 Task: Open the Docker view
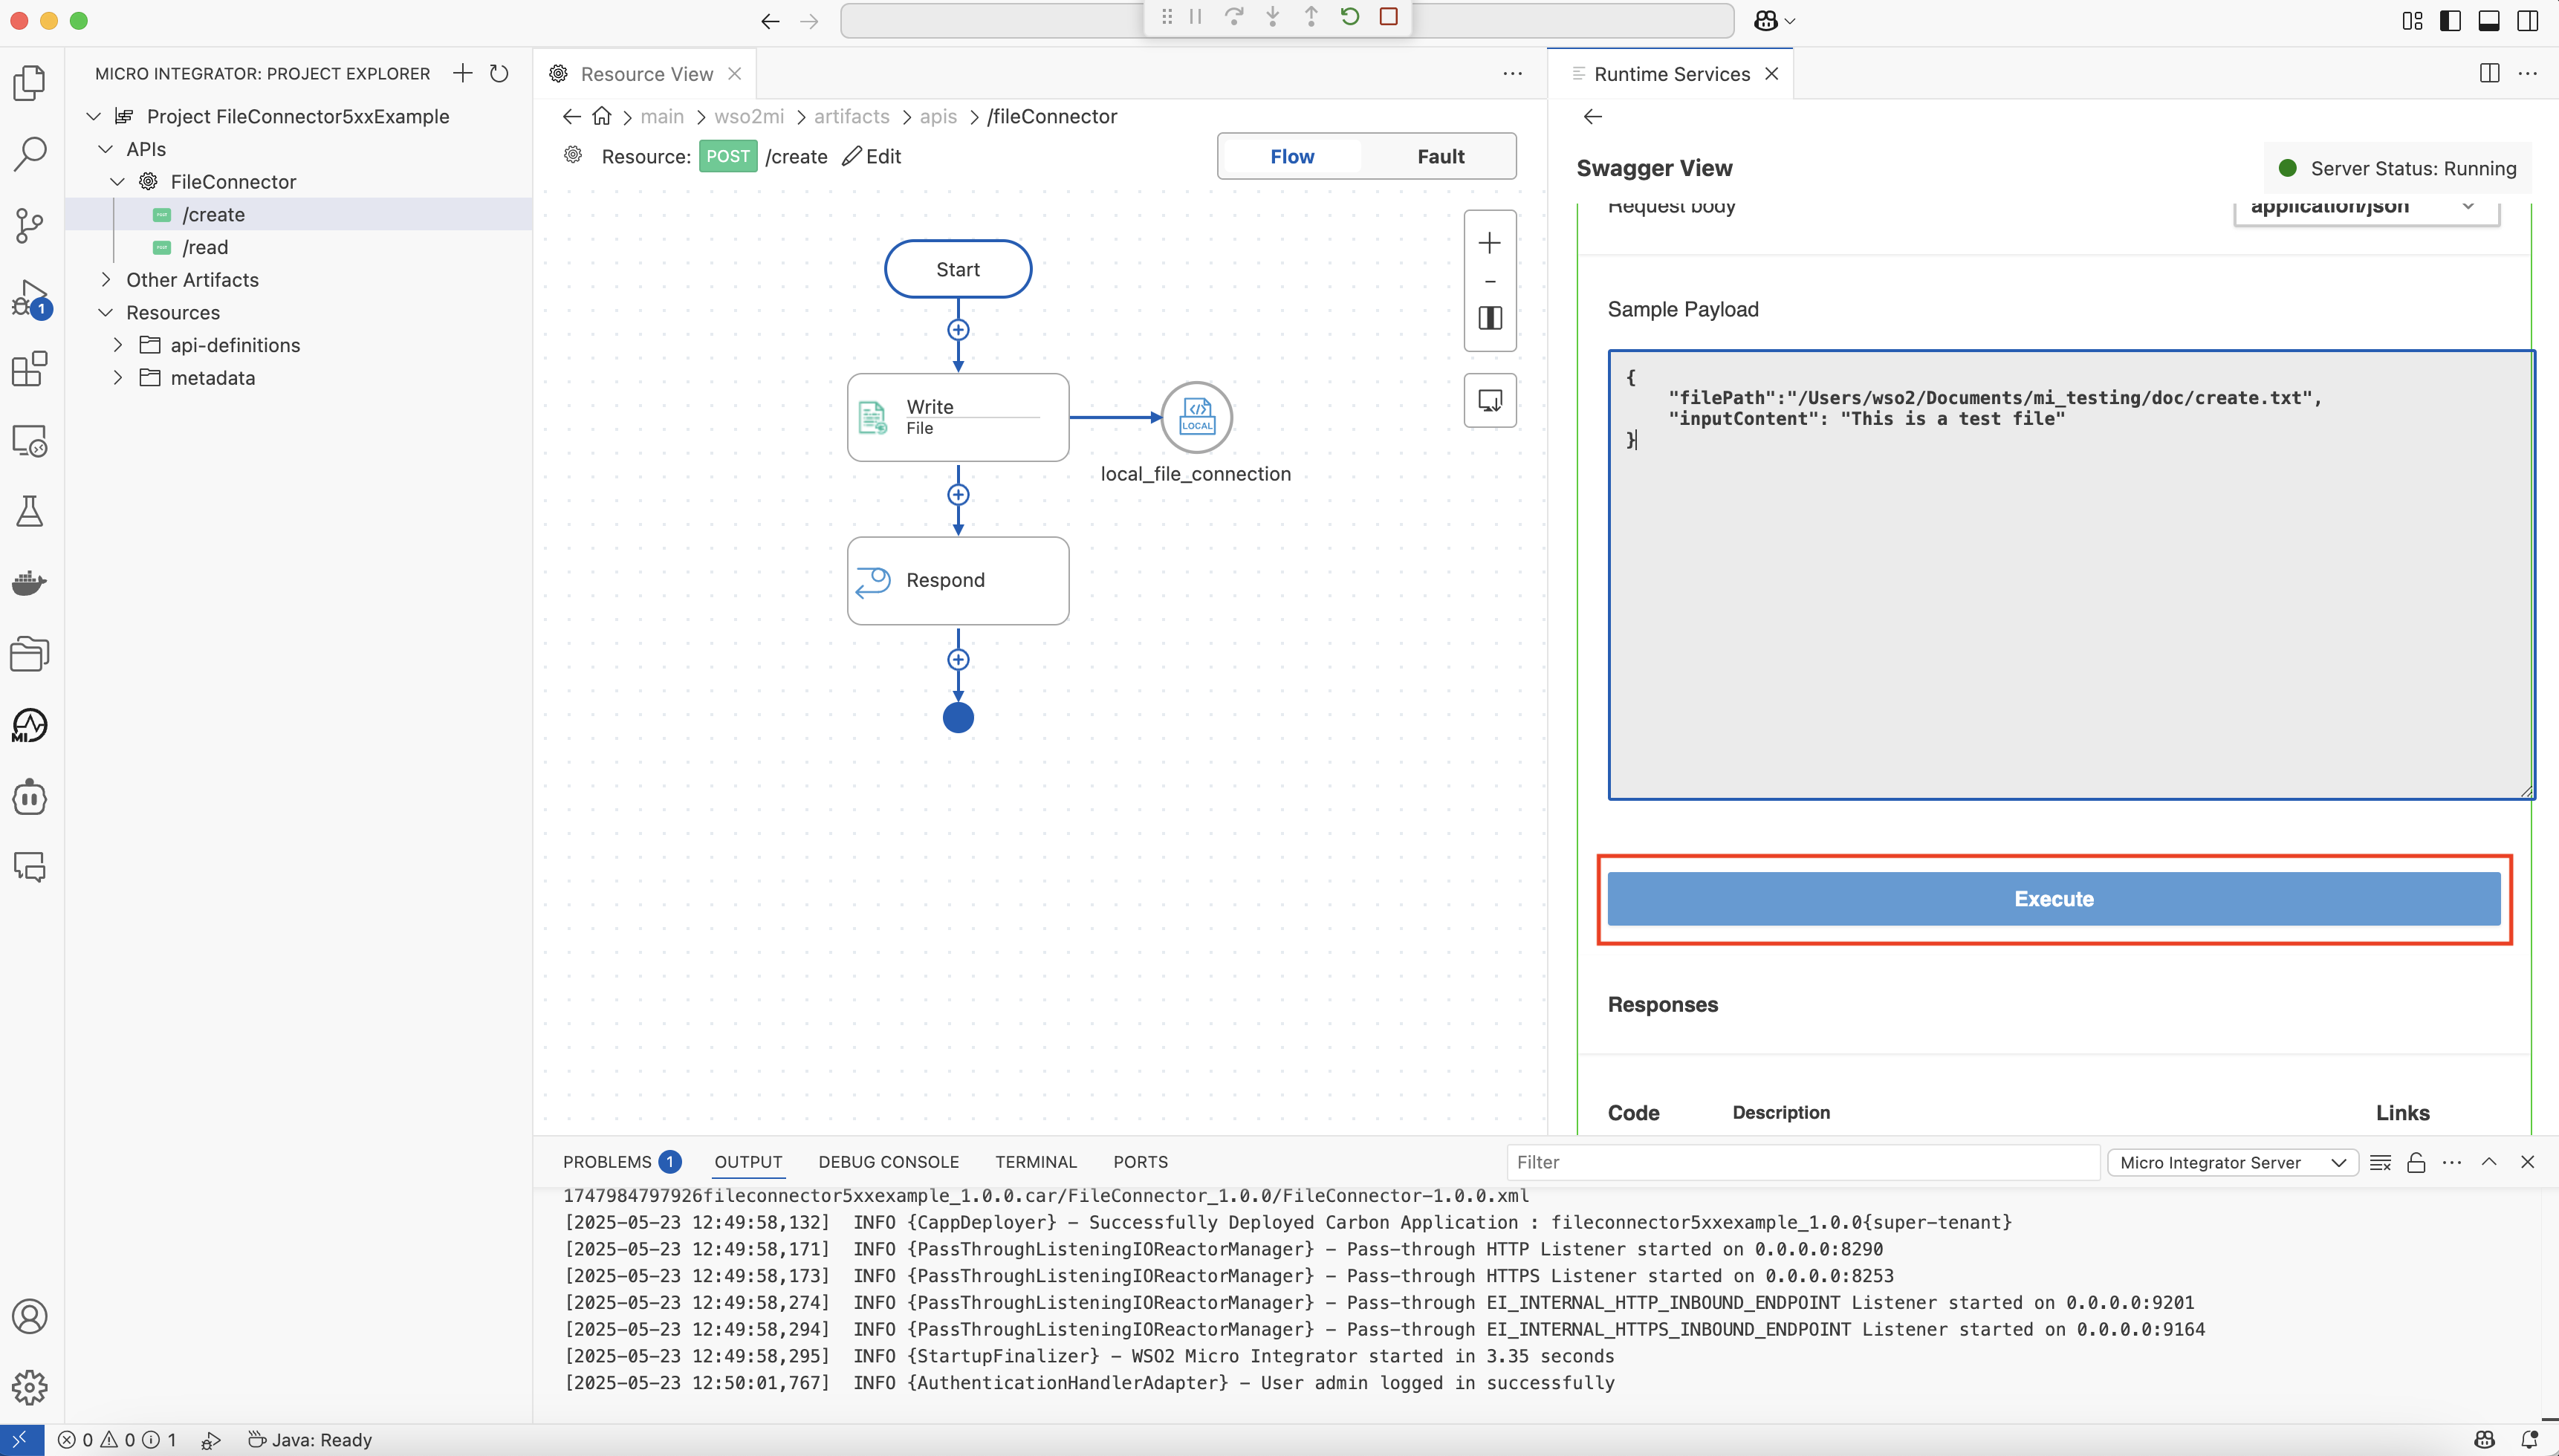tap(30, 583)
